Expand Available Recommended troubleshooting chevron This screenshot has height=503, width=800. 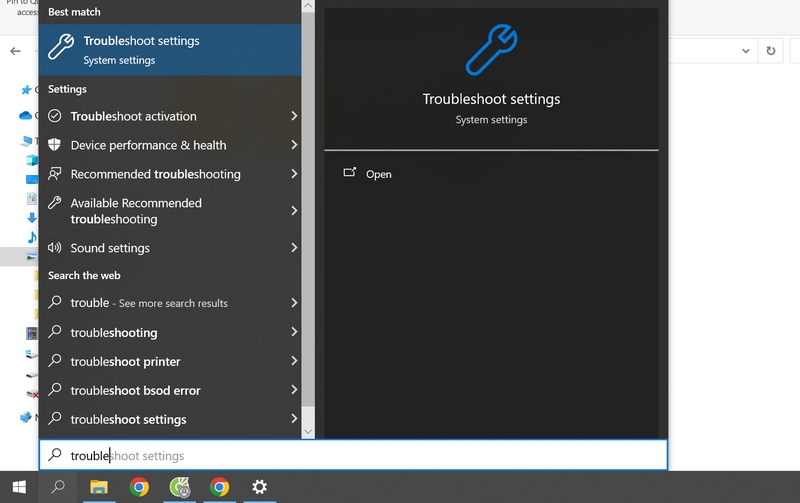click(294, 211)
